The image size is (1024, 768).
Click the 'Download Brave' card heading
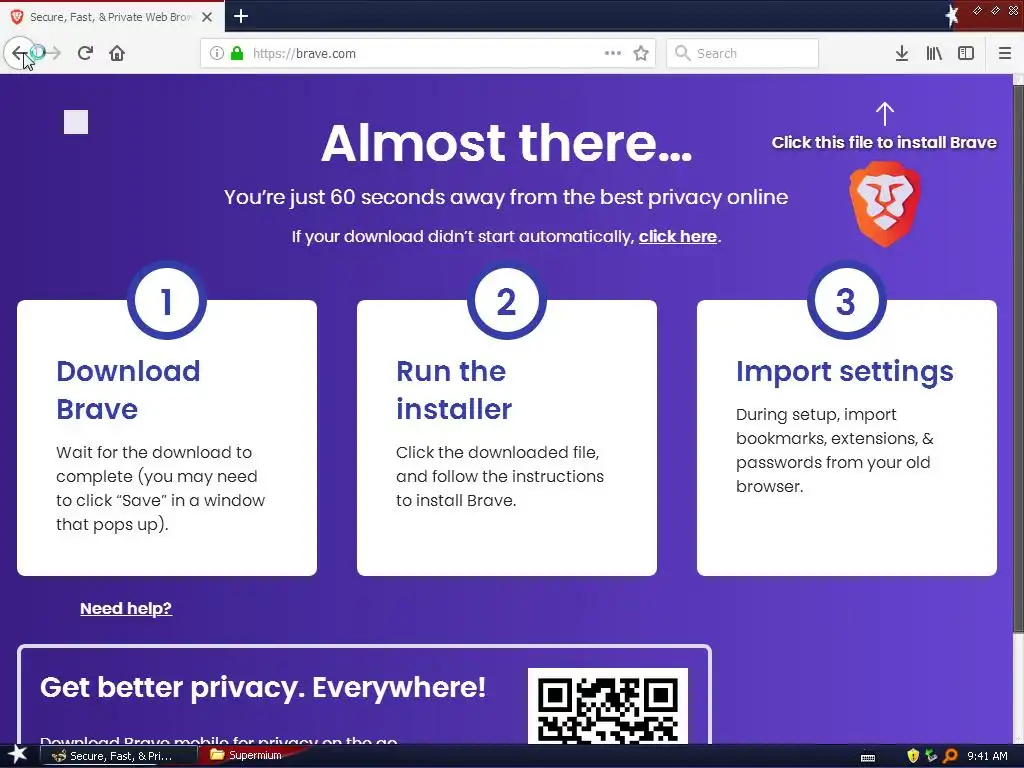tap(128, 390)
